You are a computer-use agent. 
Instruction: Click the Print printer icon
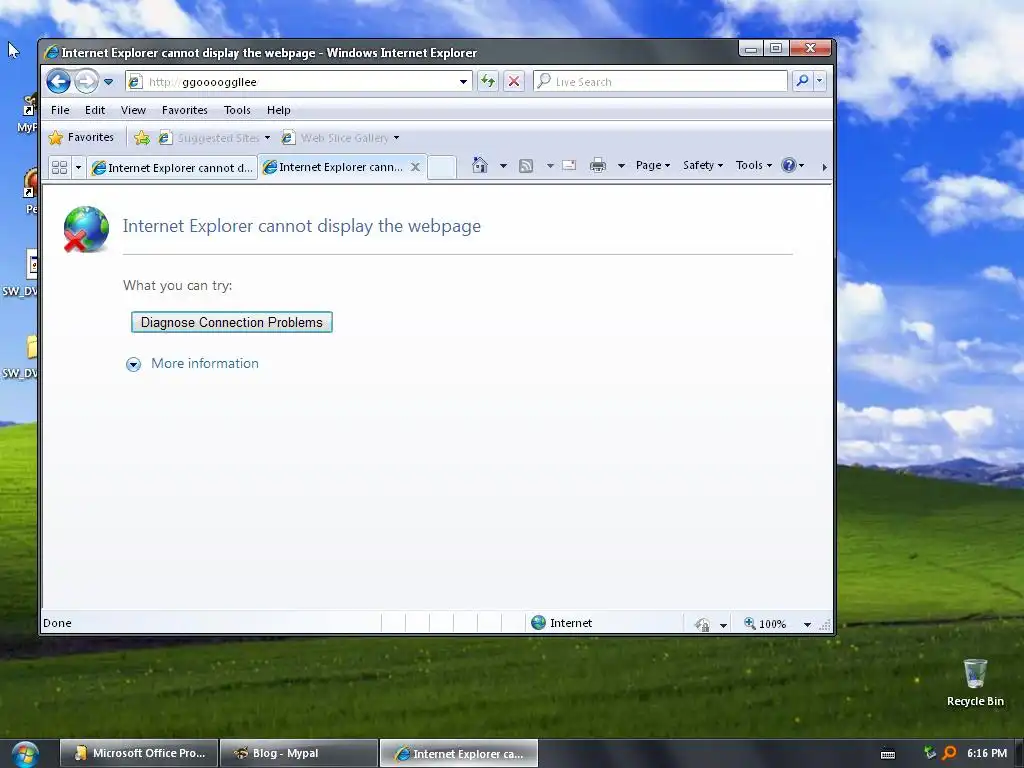(x=598, y=165)
